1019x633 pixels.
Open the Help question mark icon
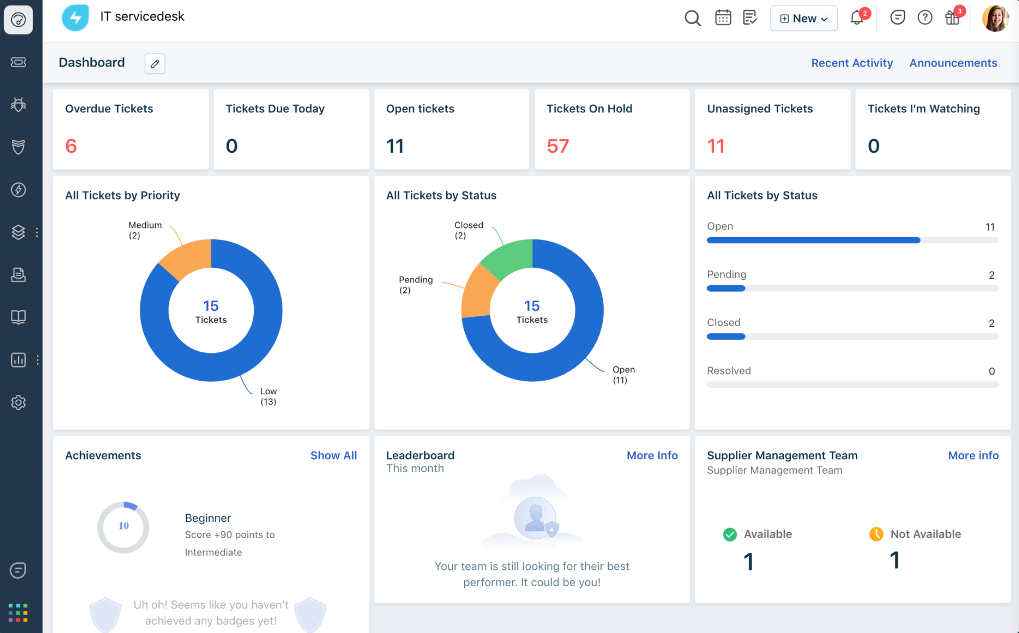click(924, 17)
